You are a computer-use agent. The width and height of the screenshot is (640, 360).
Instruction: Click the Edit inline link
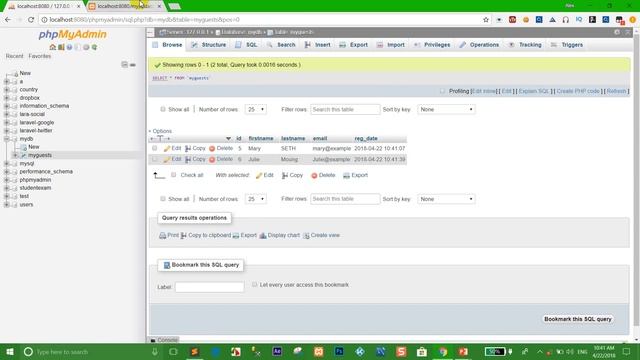[x=484, y=91]
